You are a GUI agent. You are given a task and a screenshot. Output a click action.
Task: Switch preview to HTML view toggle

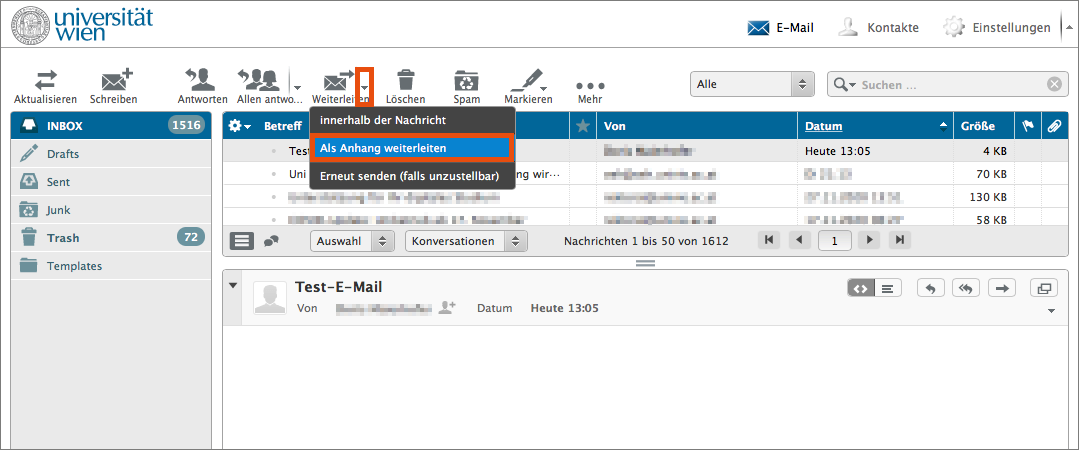coord(860,288)
